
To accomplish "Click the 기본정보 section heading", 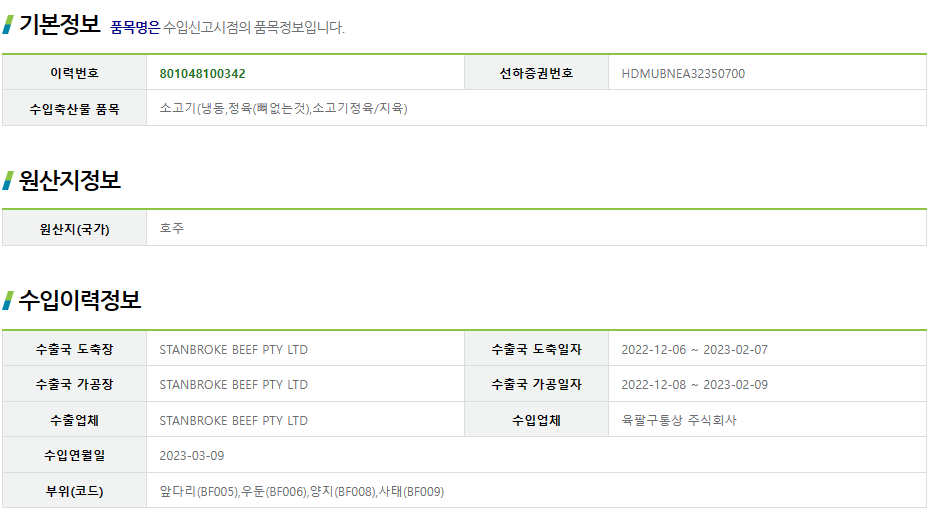I will [60, 24].
